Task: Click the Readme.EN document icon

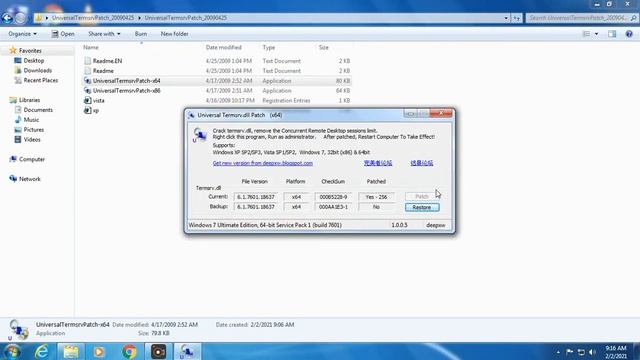Action: [x=87, y=61]
